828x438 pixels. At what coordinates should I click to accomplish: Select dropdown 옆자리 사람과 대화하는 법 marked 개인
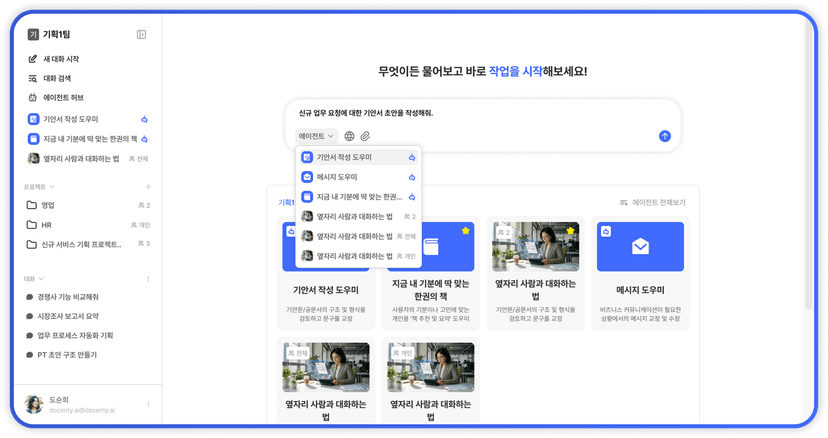click(359, 256)
